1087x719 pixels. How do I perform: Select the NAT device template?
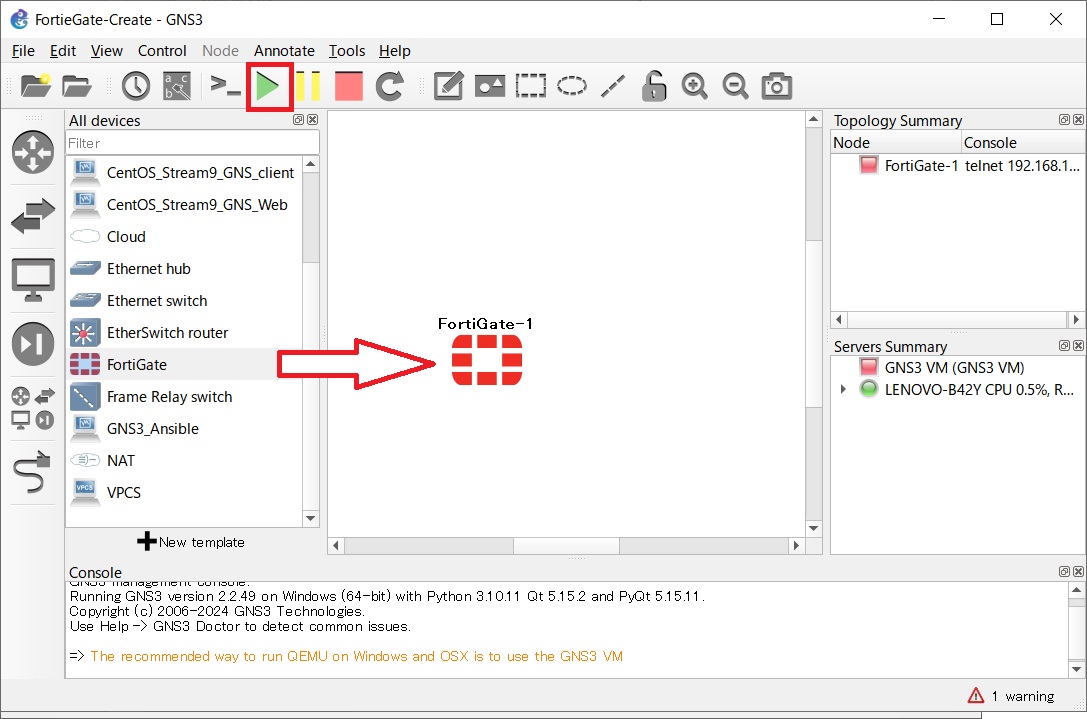point(184,460)
